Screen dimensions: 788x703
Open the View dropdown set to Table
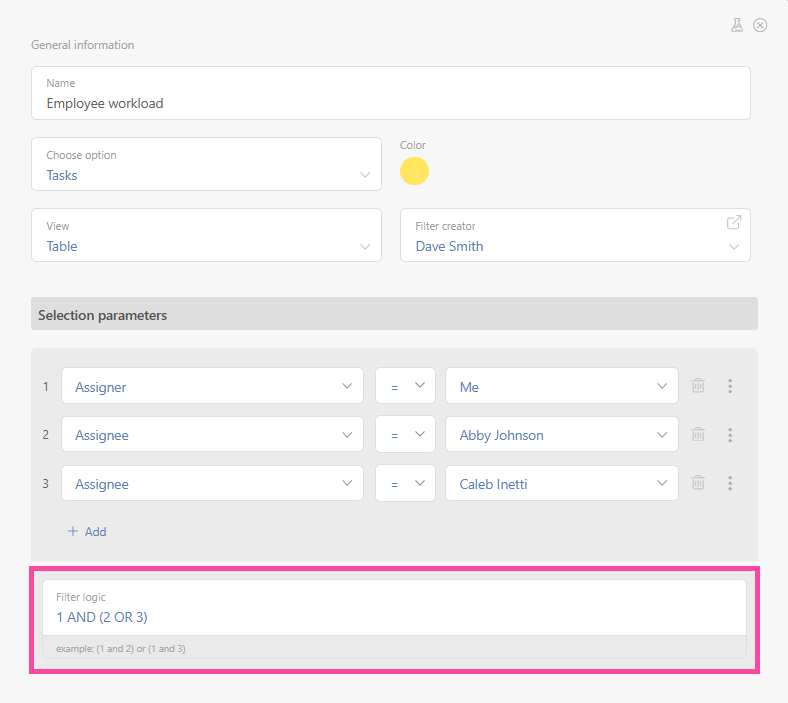tap(206, 236)
